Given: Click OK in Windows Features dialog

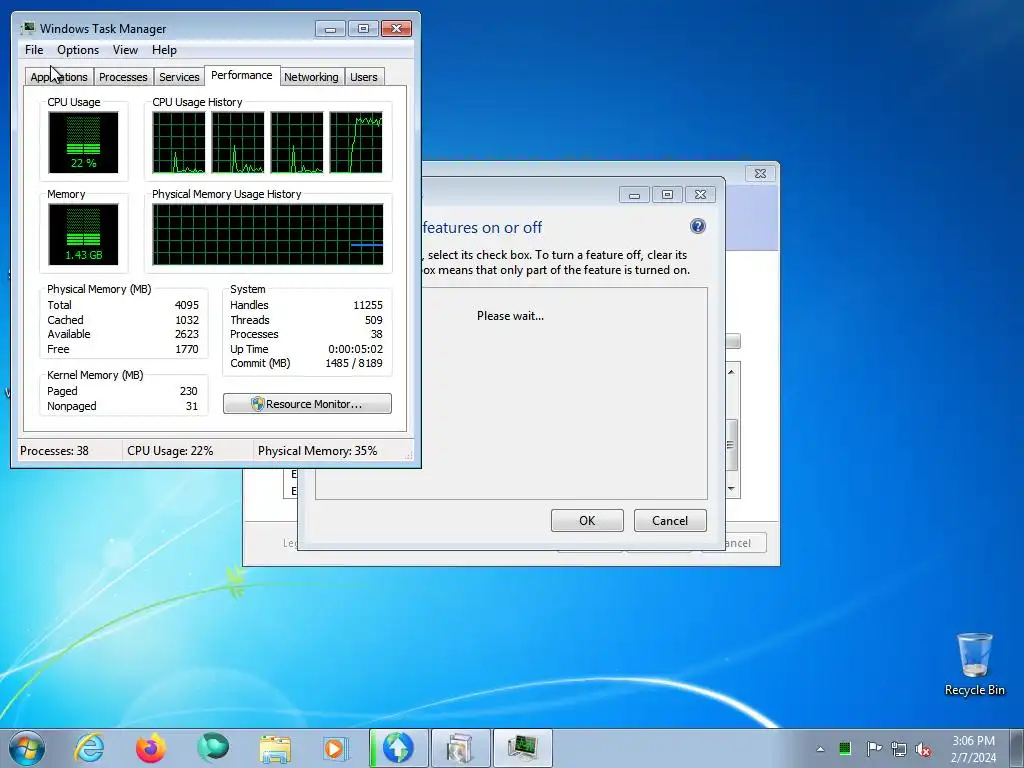Looking at the screenshot, I should 587,520.
